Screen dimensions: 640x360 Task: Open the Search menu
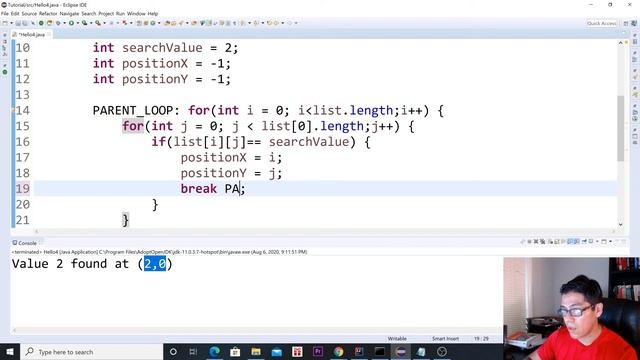click(x=89, y=13)
